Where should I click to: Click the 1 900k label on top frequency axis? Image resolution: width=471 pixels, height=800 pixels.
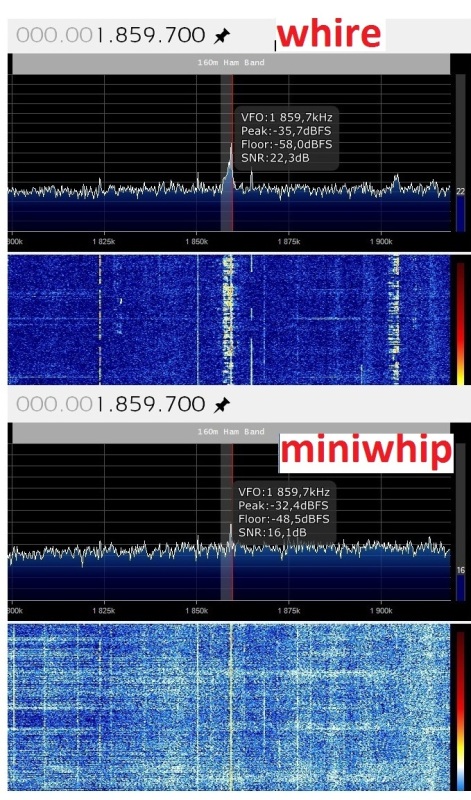click(381, 241)
